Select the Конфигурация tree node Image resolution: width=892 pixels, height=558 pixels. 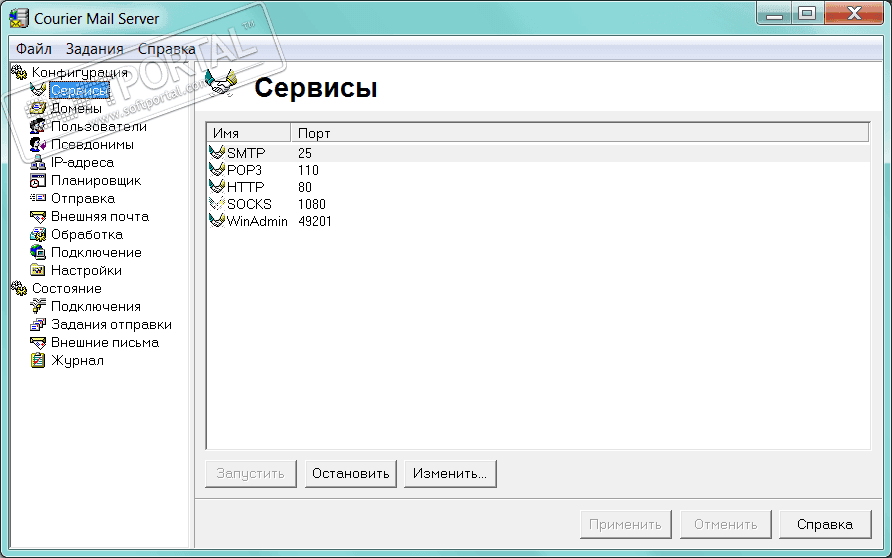point(80,72)
